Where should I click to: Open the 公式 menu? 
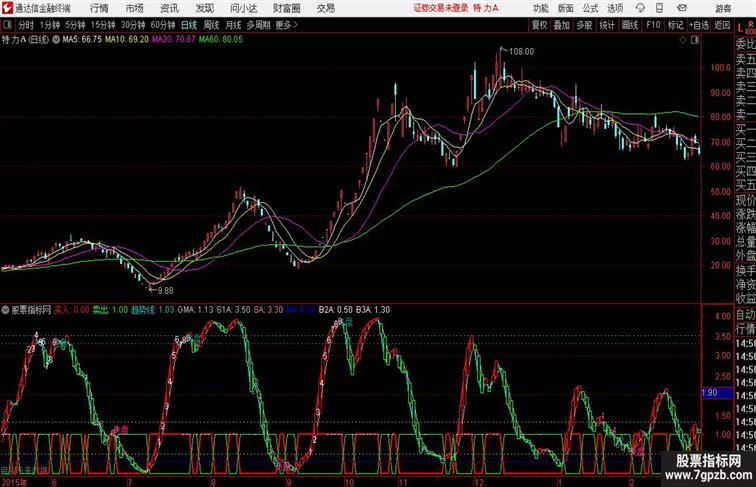pyautogui.click(x=590, y=8)
